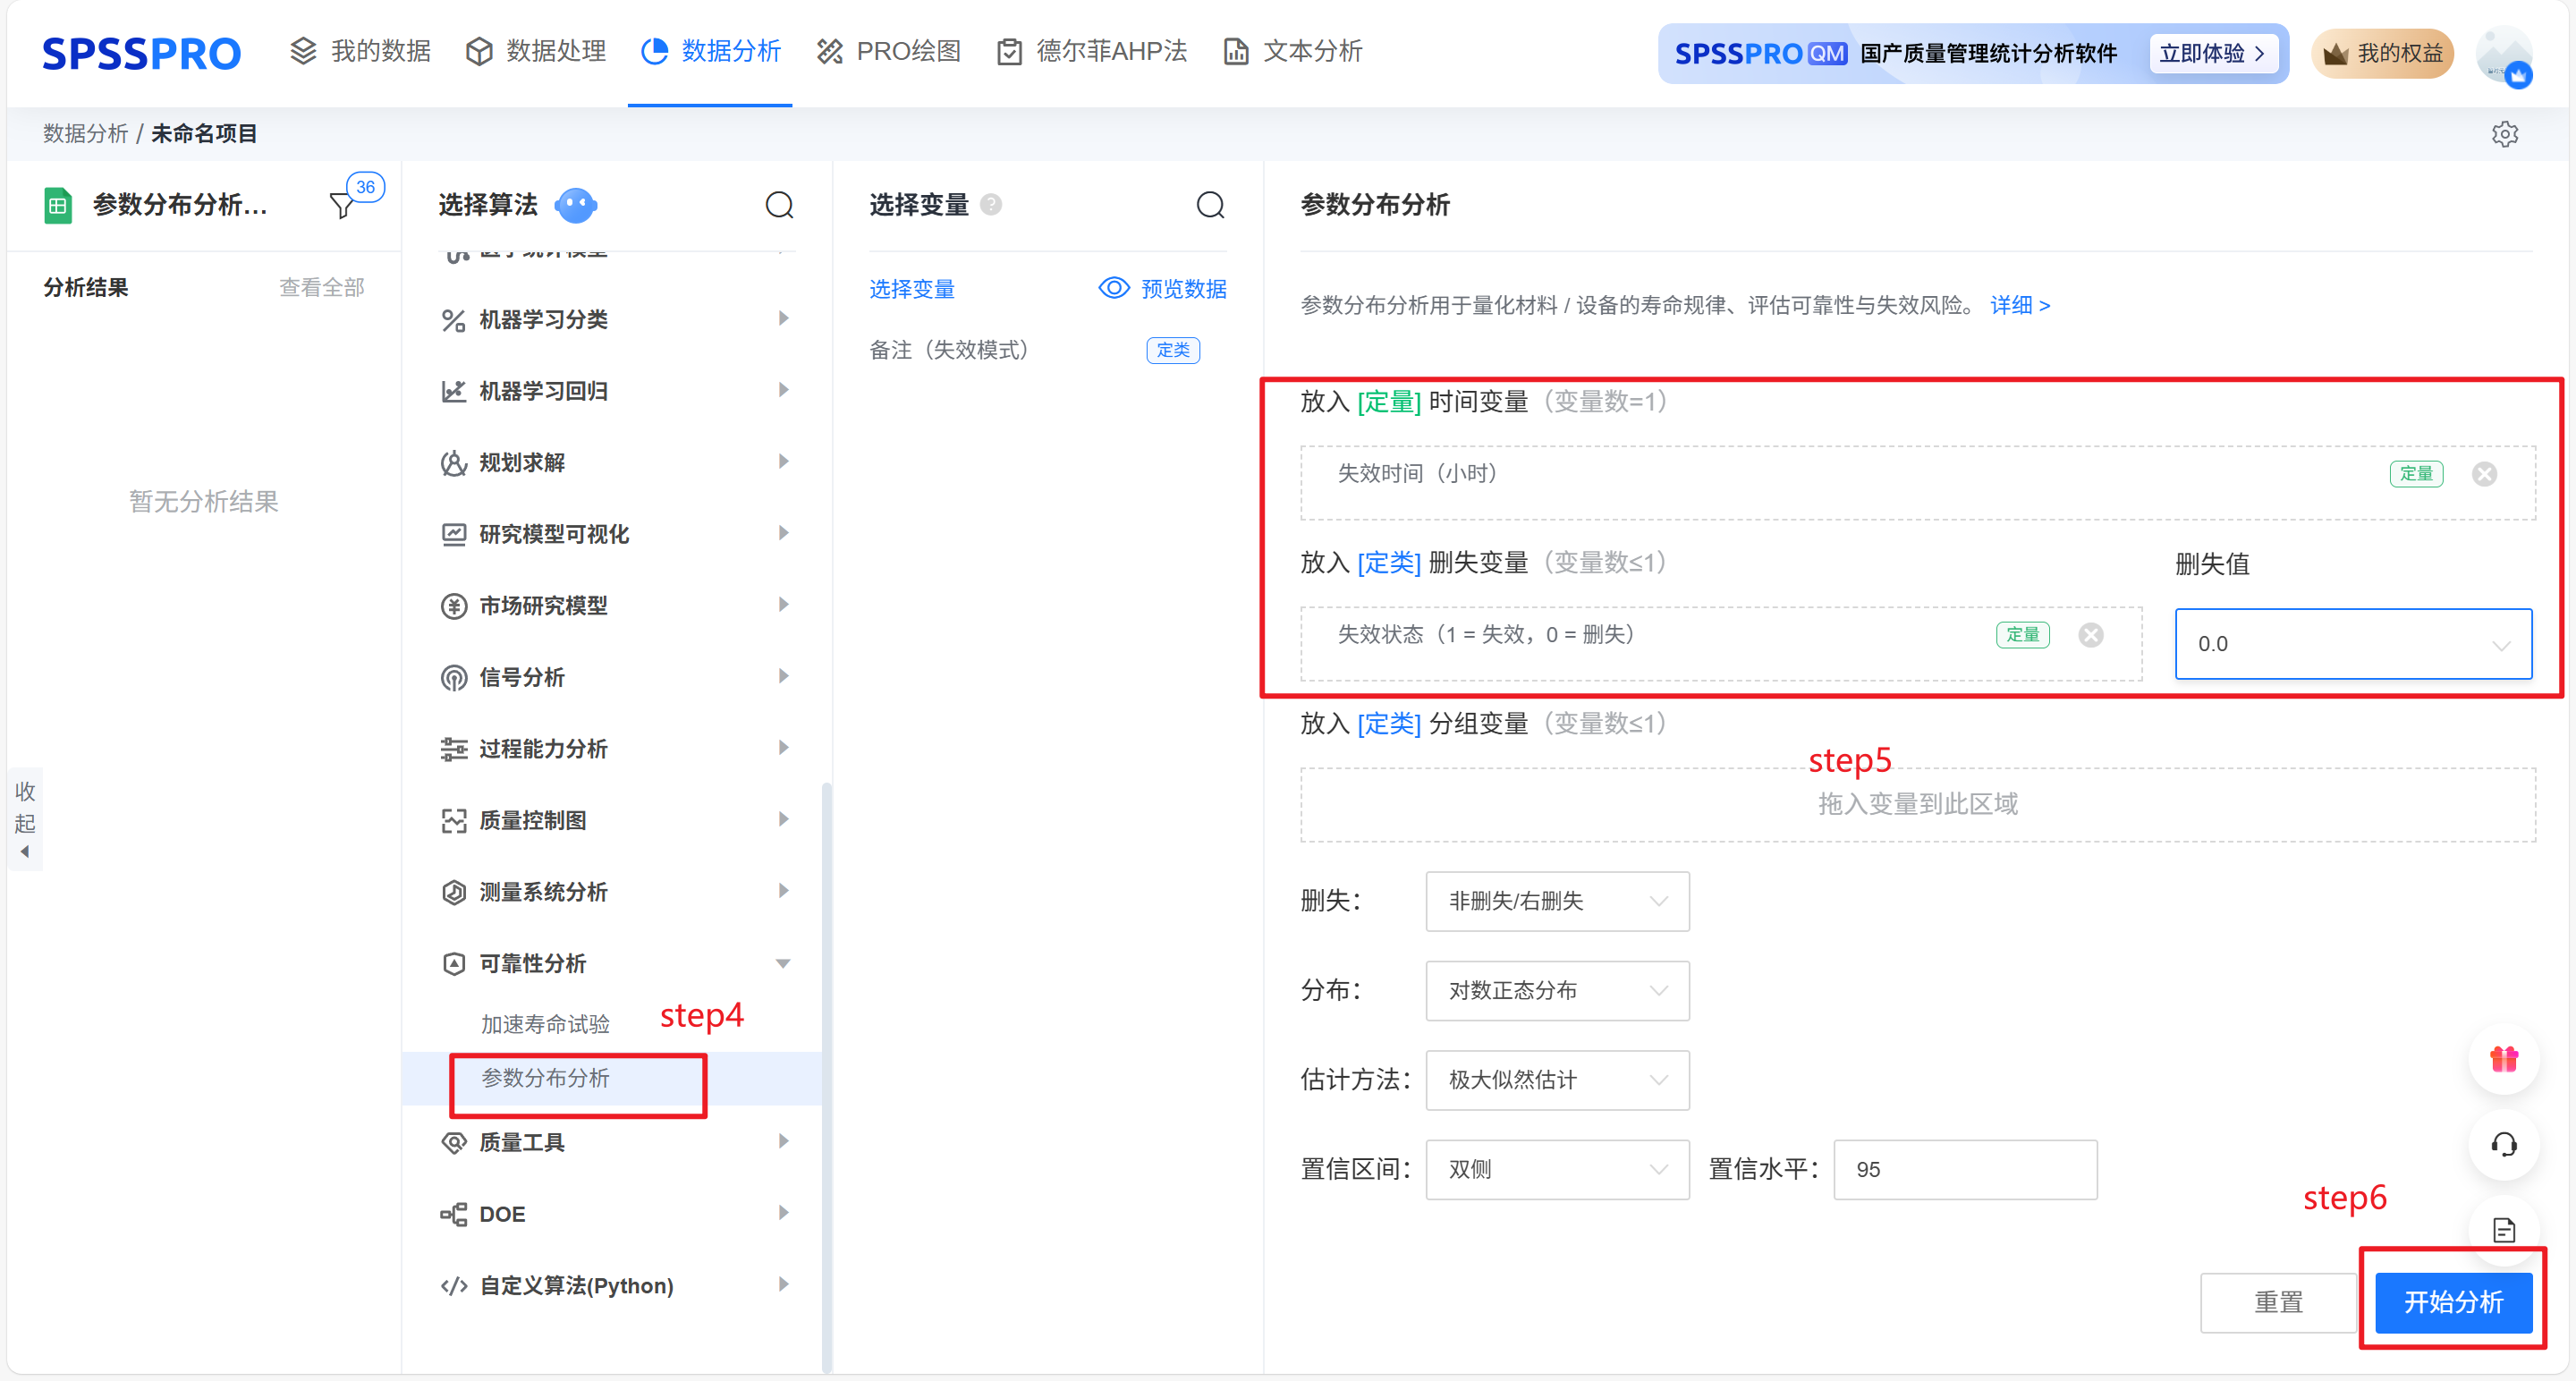
Task: Click 分组变量 drop area 拖入变量到此区域
Action: click(1917, 805)
